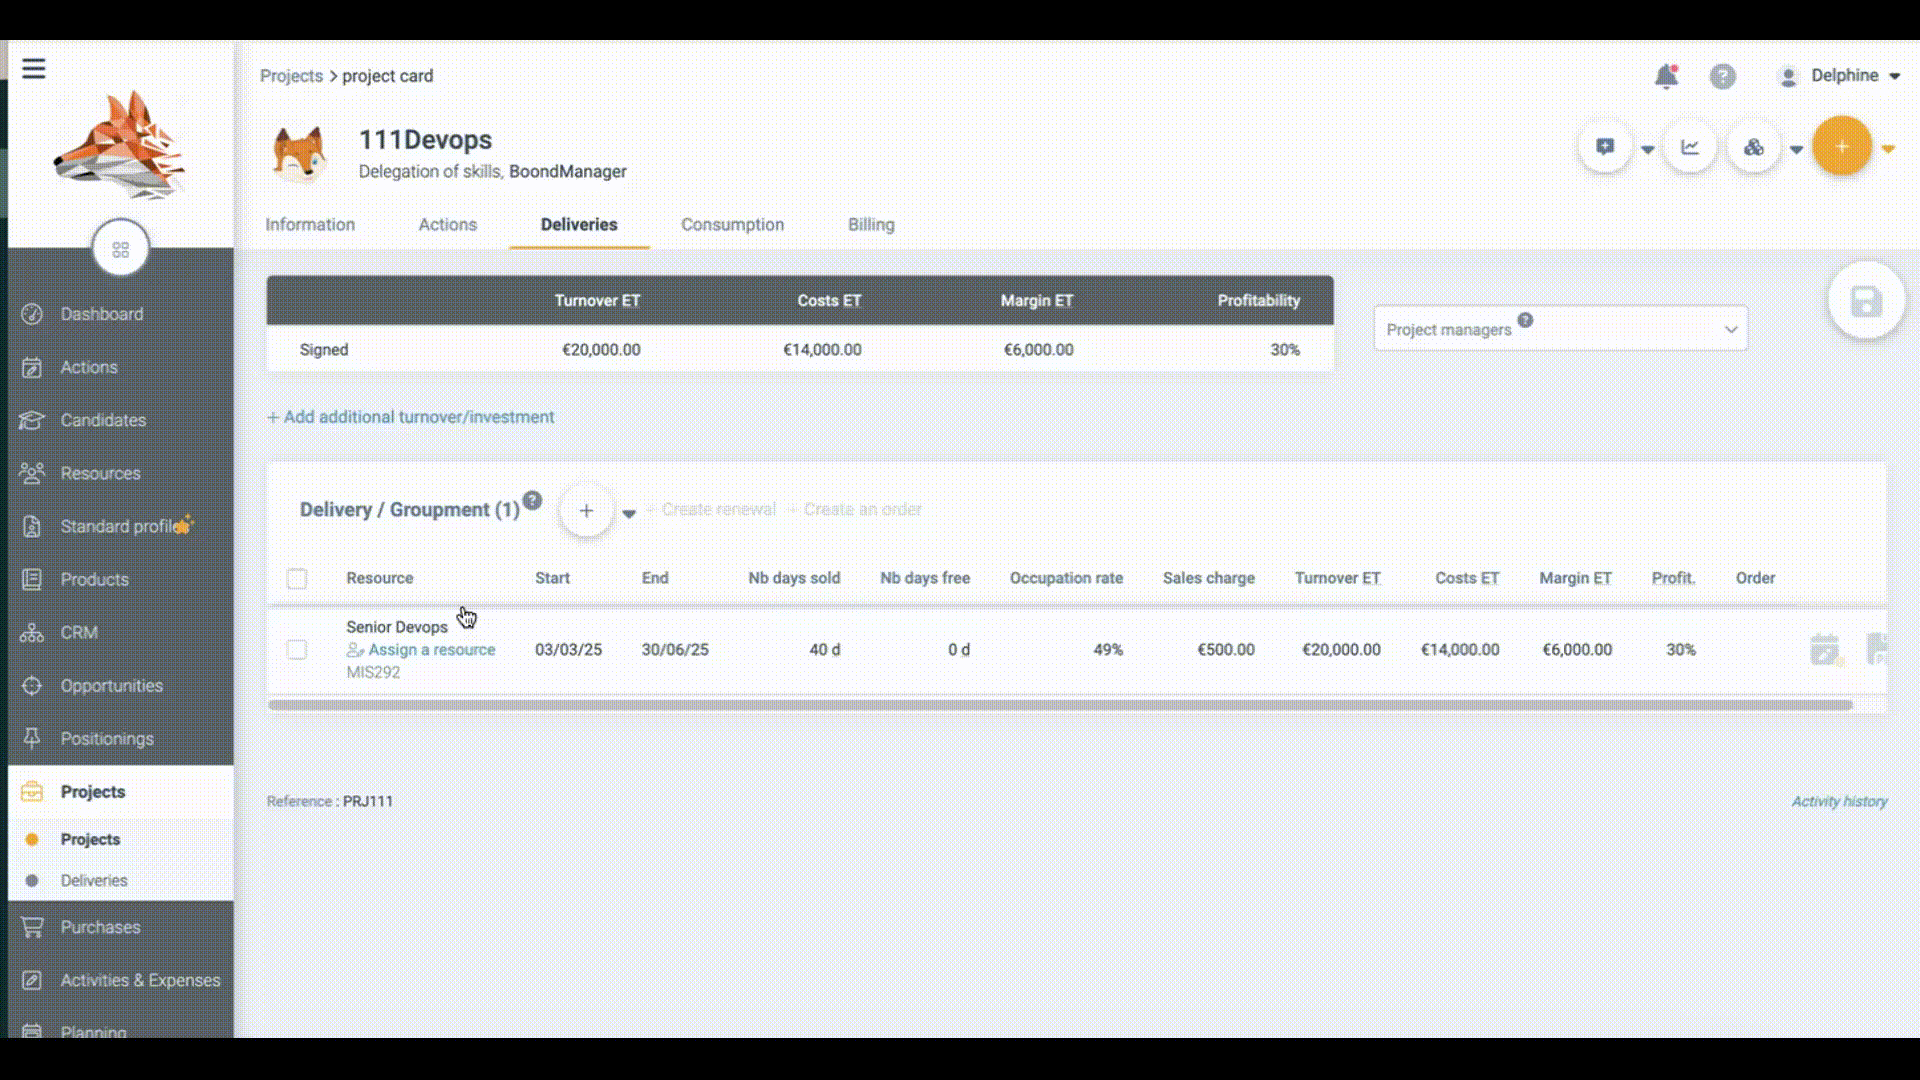Click the Actions sidebar icon
This screenshot has height=1080, width=1920.
pos(32,367)
